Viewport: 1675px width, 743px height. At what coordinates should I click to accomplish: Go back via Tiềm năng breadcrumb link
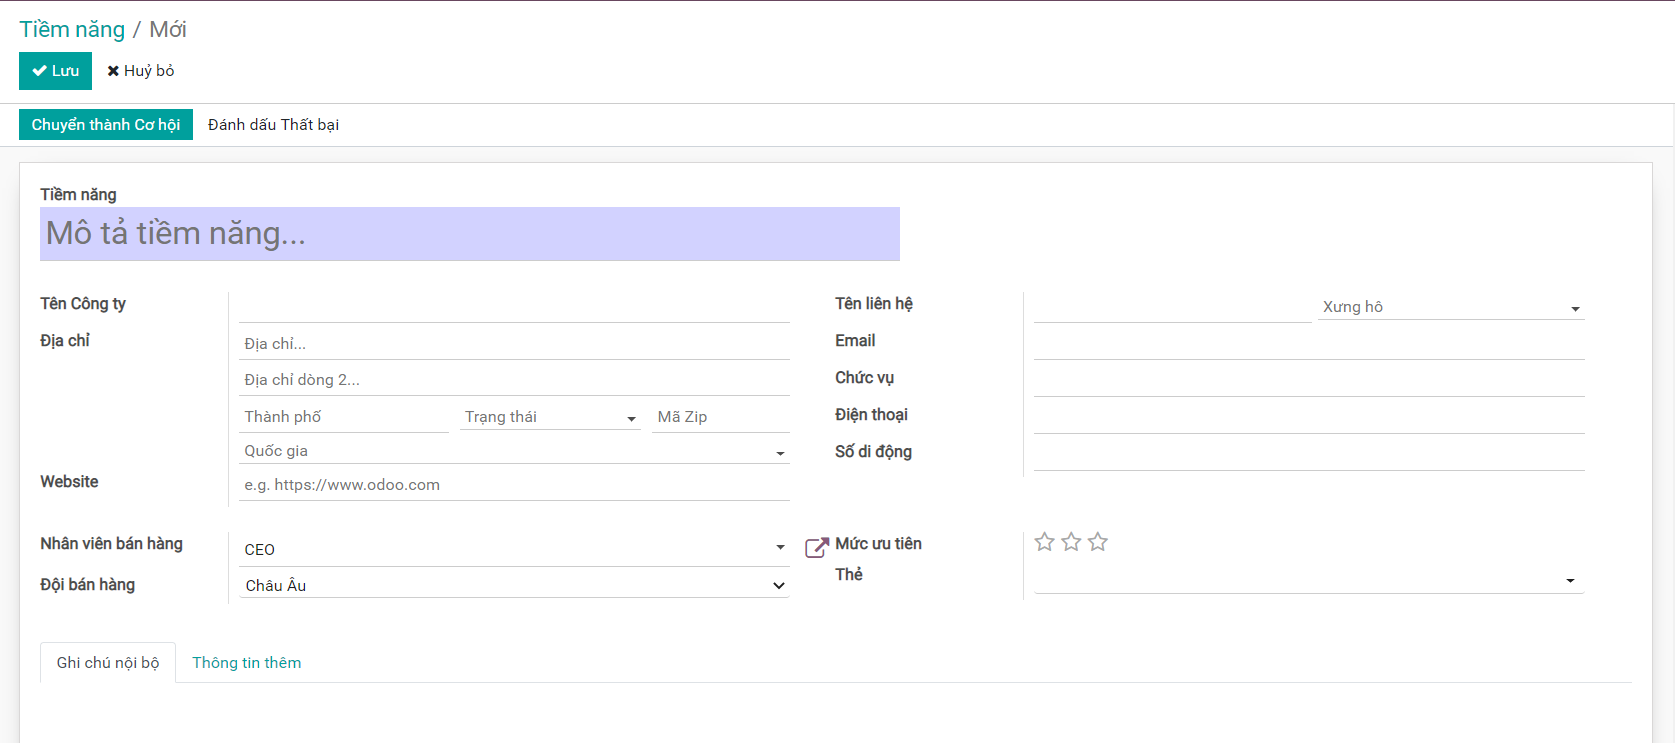(72, 30)
